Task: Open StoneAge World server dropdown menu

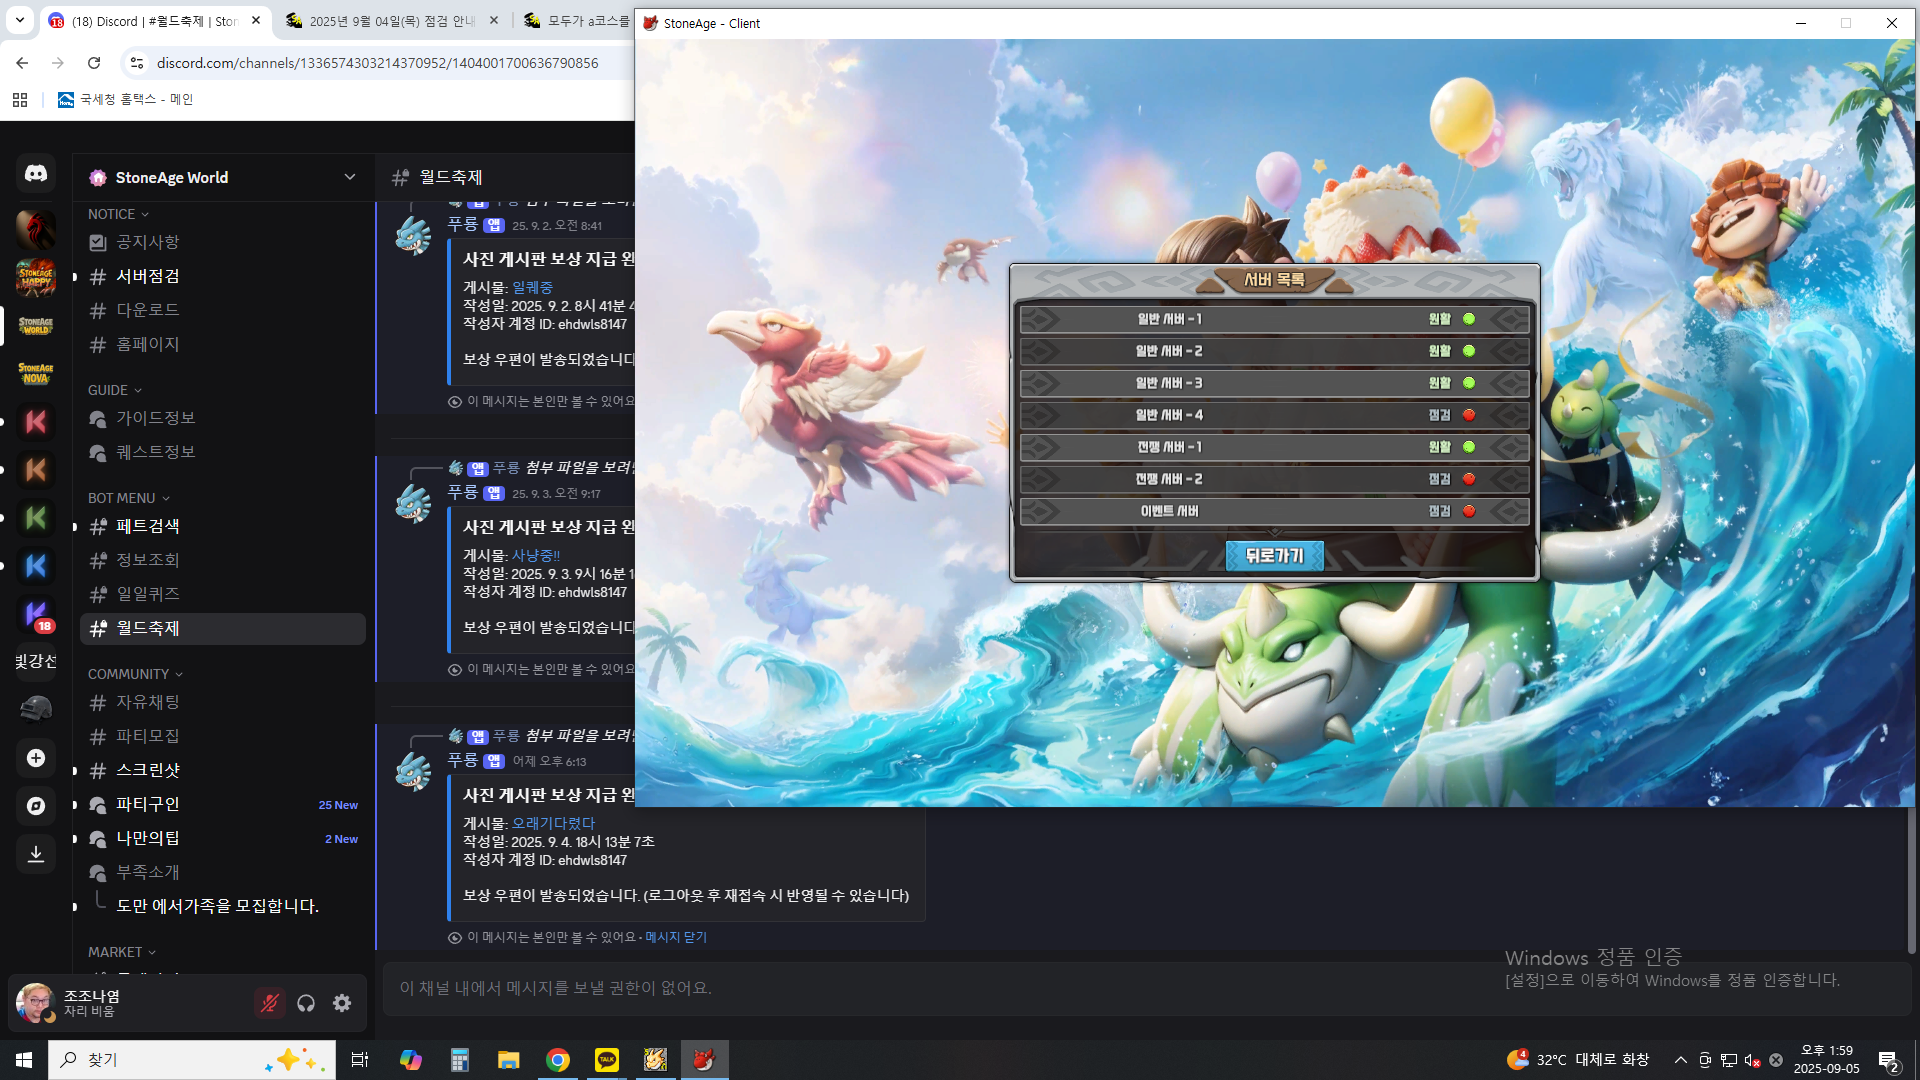Action: [349, 177]
